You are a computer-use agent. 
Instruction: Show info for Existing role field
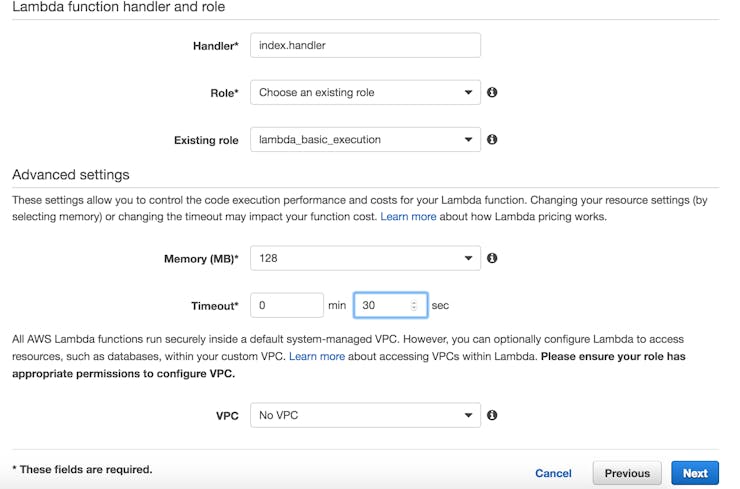click(x=492, y=139)
